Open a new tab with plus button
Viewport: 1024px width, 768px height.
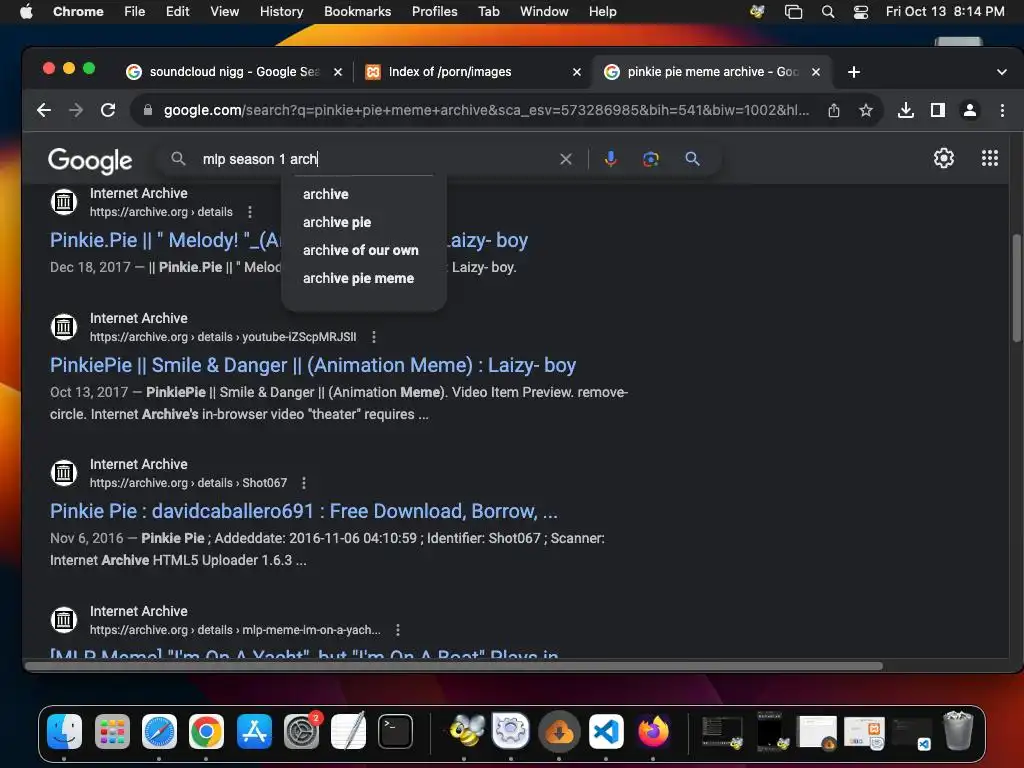pos(854,72)
